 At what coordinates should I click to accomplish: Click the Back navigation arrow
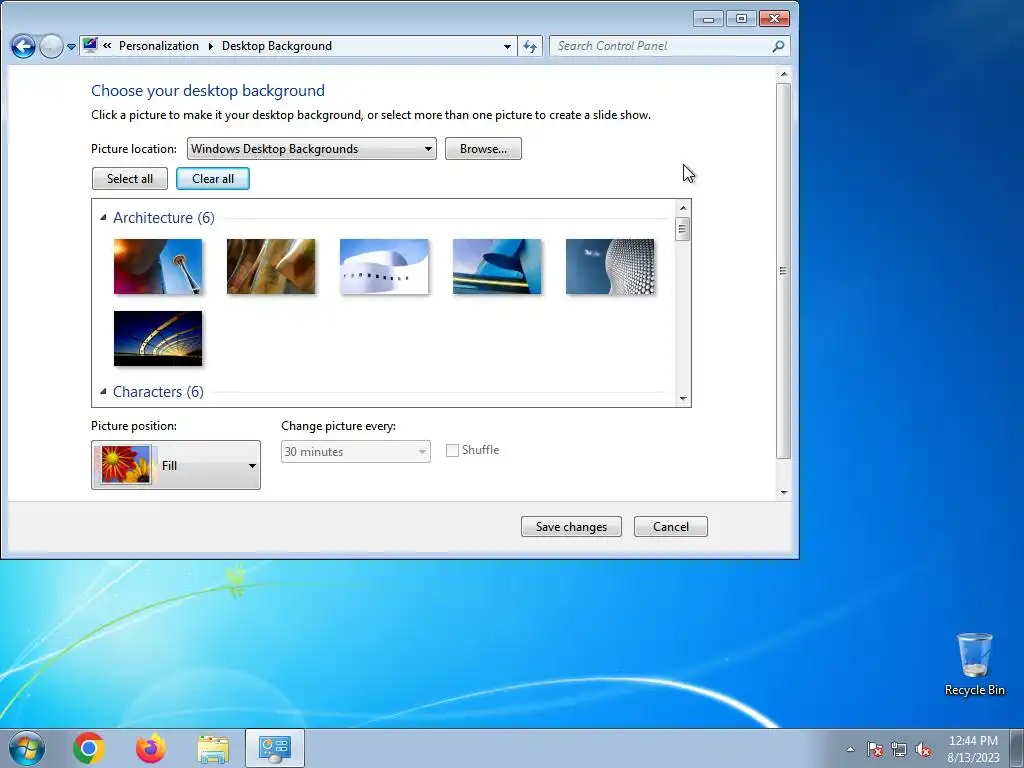pyautogui.click(x=24, y=46)
